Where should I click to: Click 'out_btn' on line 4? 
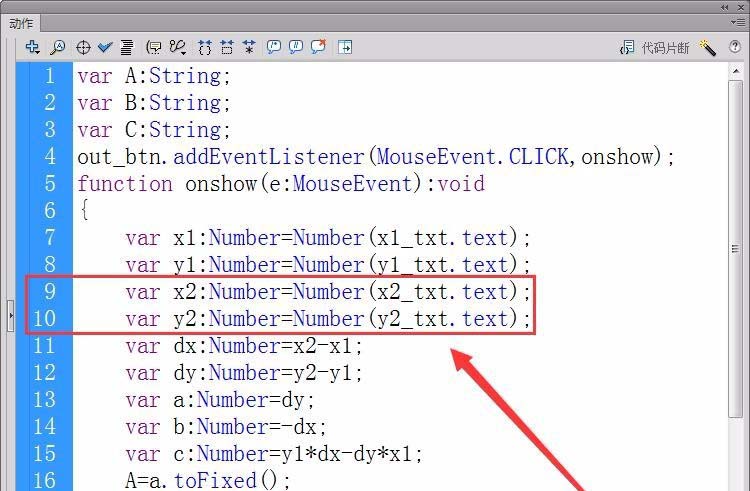point(120,157)
